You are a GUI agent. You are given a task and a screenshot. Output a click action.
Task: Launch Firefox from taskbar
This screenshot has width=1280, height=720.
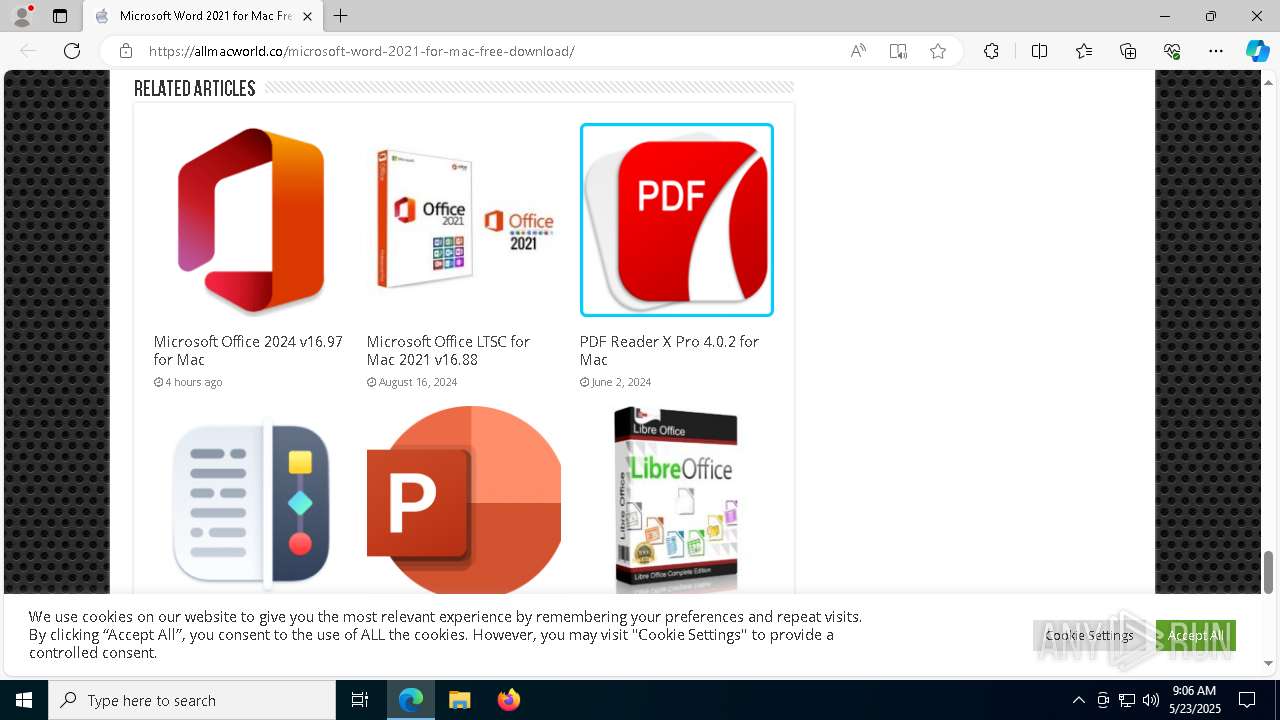click(508, 700)
